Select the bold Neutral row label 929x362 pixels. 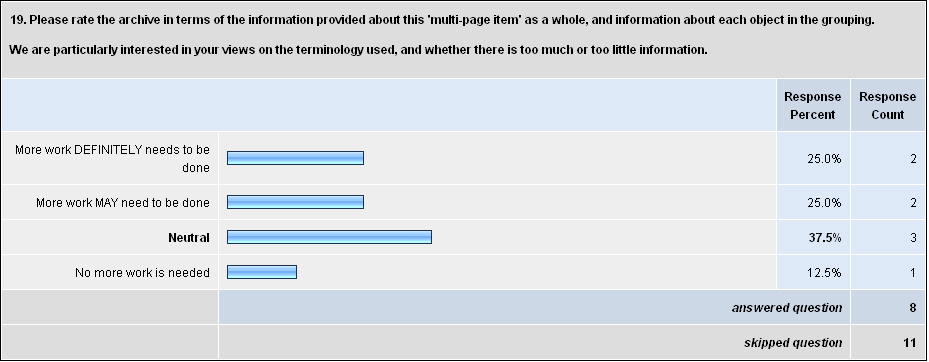[189, 238]
